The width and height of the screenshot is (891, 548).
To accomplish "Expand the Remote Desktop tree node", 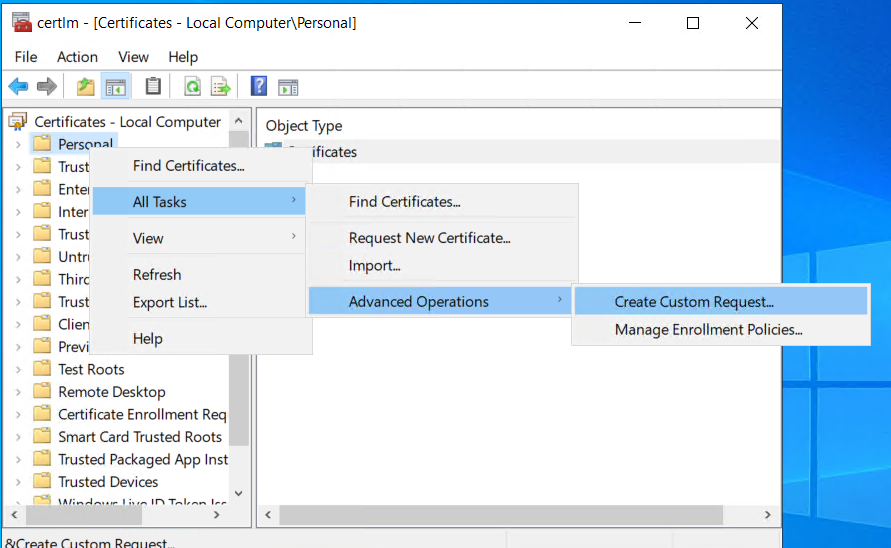I will click(x=18, y=392).
